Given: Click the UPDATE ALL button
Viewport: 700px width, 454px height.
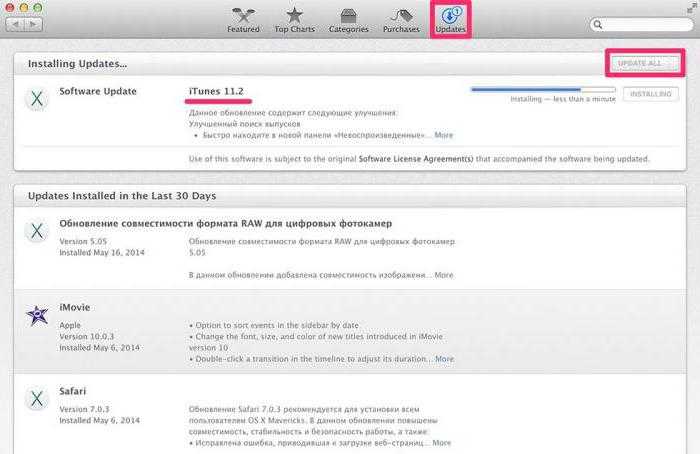Looking at the screenshot, I should click(644, 63).
